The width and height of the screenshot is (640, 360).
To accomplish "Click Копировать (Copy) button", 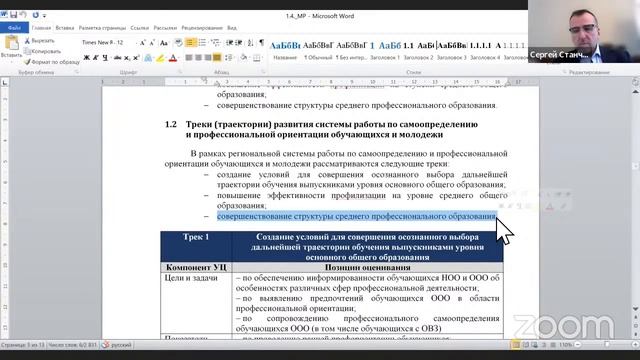I will click(x=42, y=51).
